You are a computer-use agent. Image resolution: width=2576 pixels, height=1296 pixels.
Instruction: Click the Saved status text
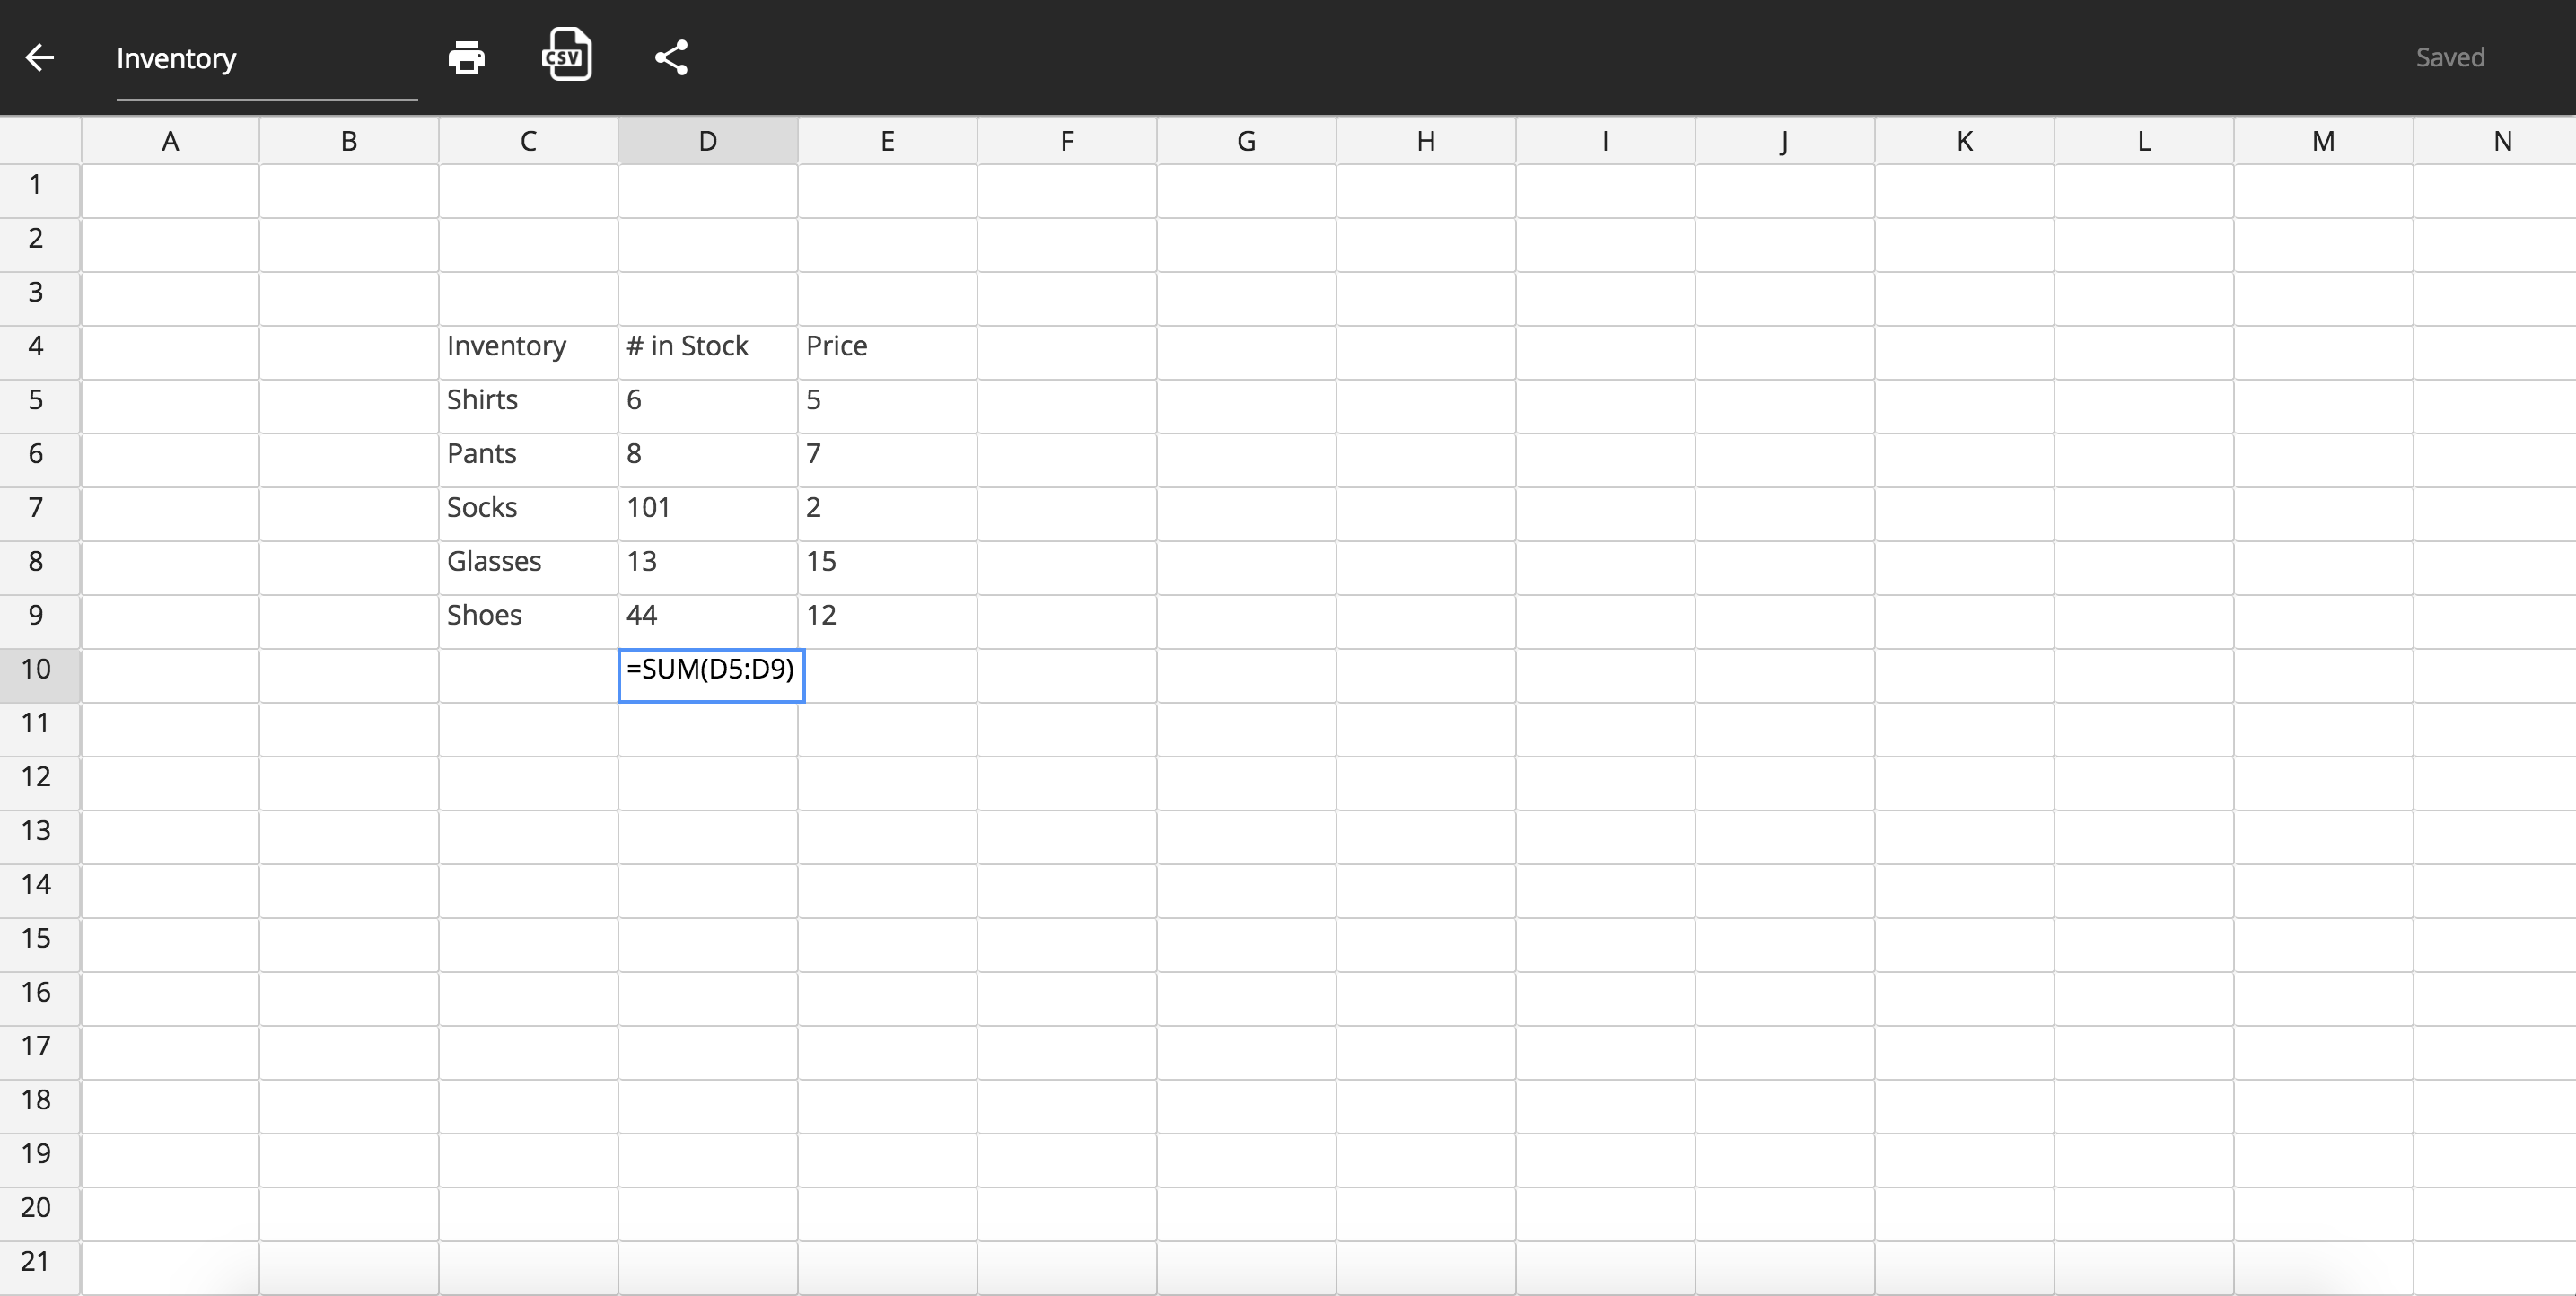(x=2450, y=57)
